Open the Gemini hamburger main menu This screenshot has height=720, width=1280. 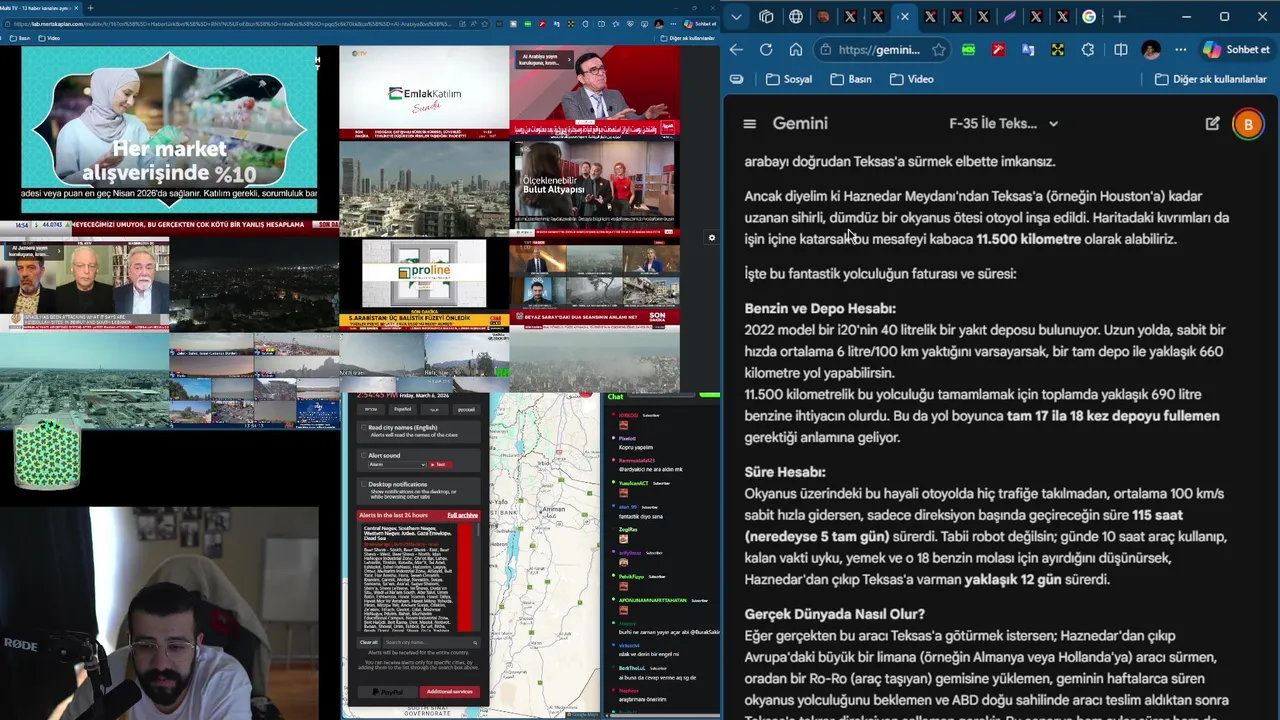749,124
